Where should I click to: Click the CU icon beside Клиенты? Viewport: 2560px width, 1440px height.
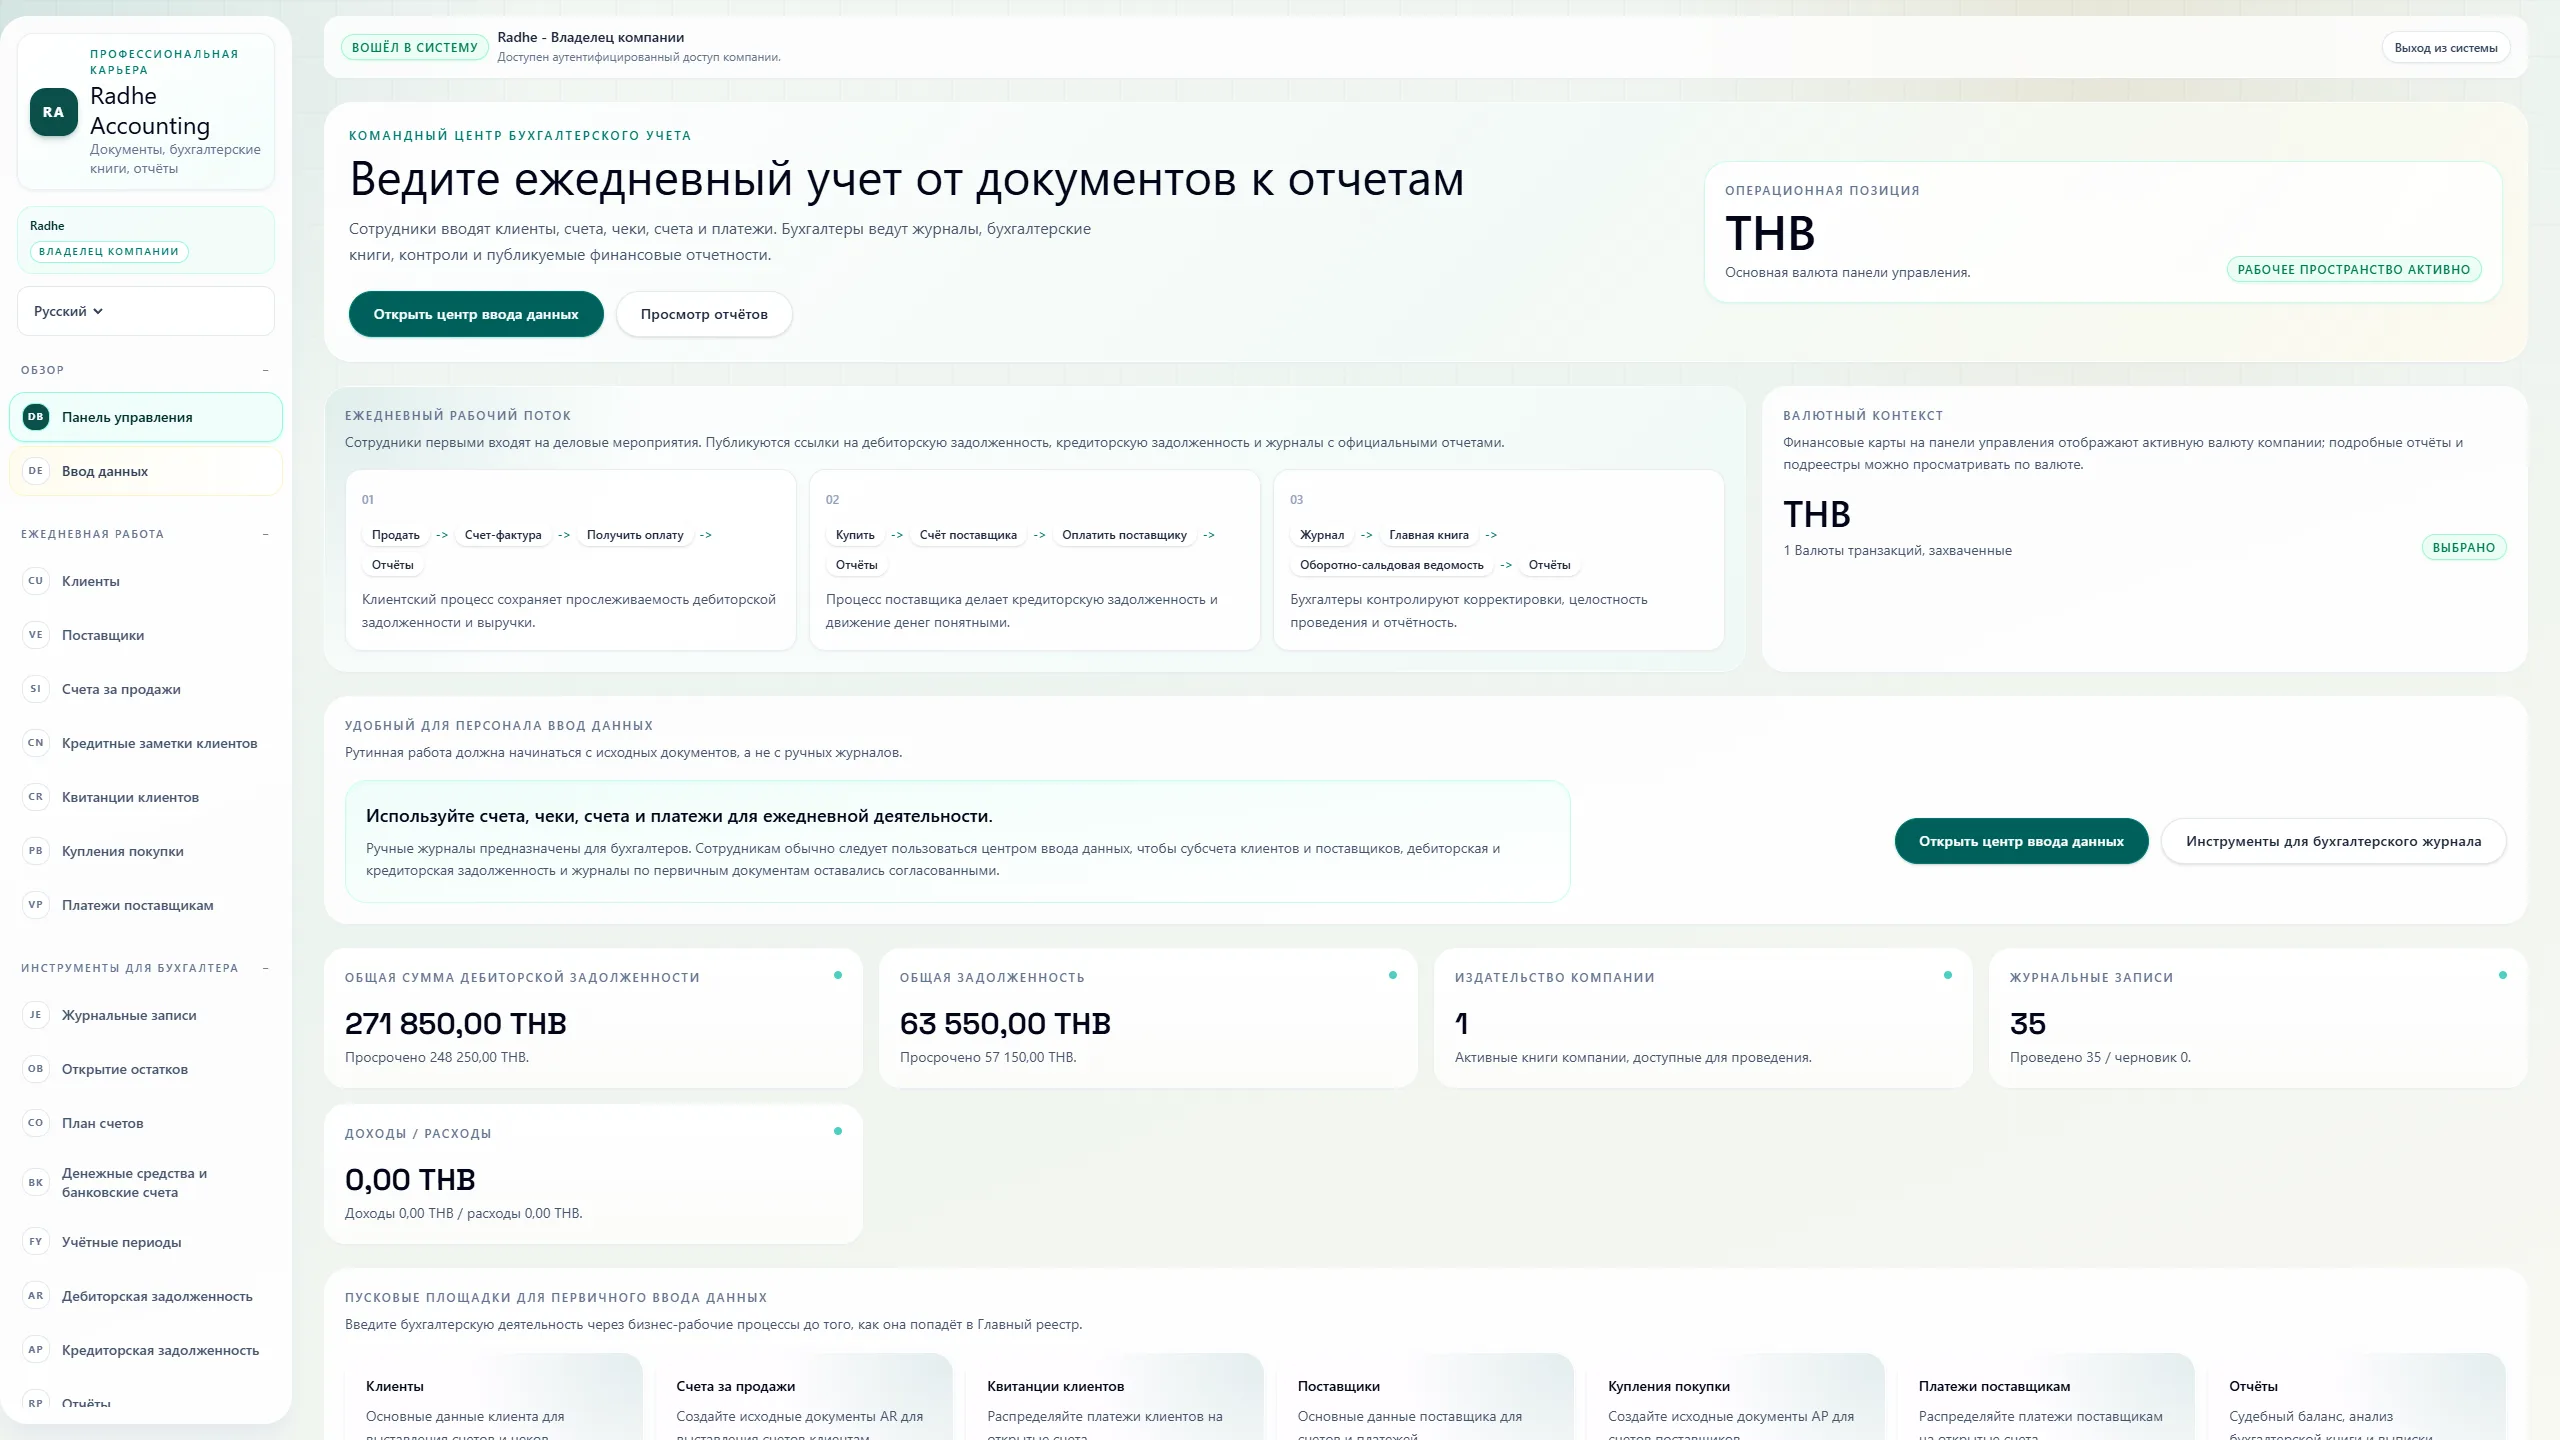[36, 581]
